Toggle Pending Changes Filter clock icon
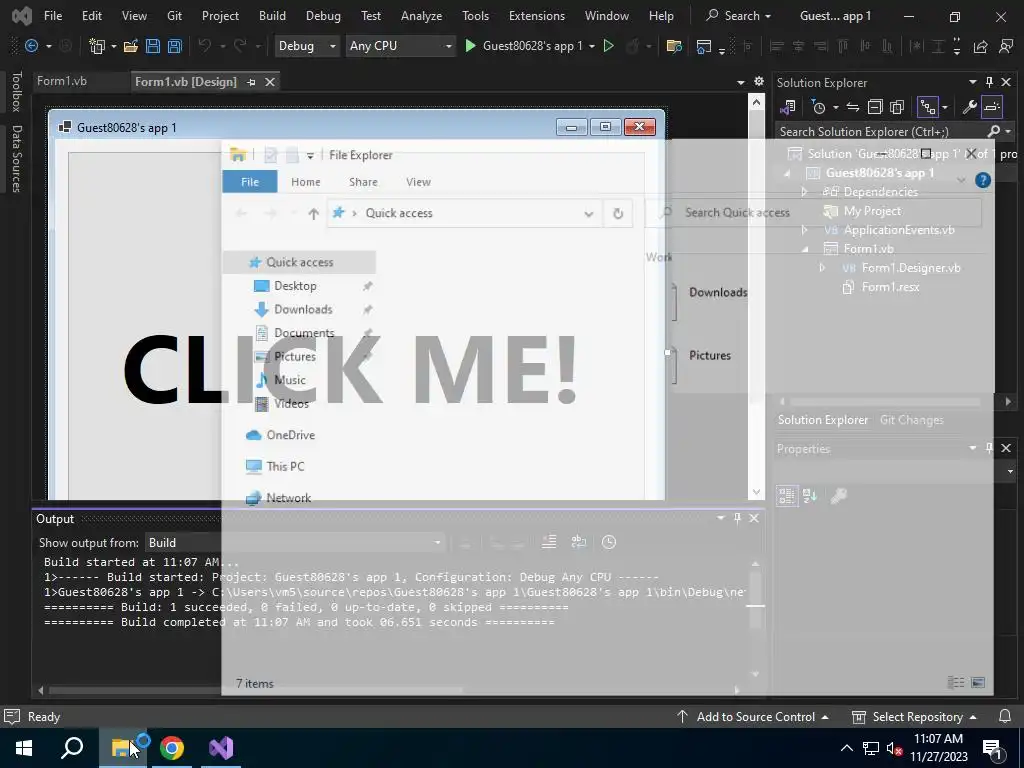This screenshot has height=768, width=1024. 818,106
